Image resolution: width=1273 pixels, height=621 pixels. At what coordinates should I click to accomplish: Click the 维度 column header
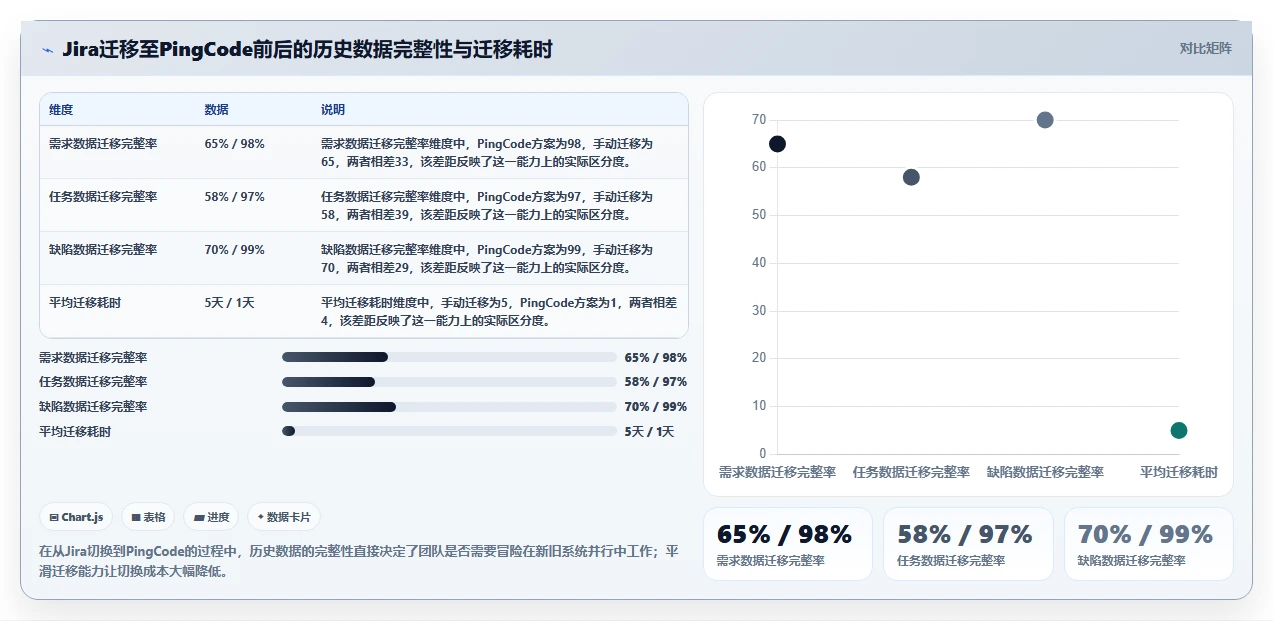tap(61, 110)
